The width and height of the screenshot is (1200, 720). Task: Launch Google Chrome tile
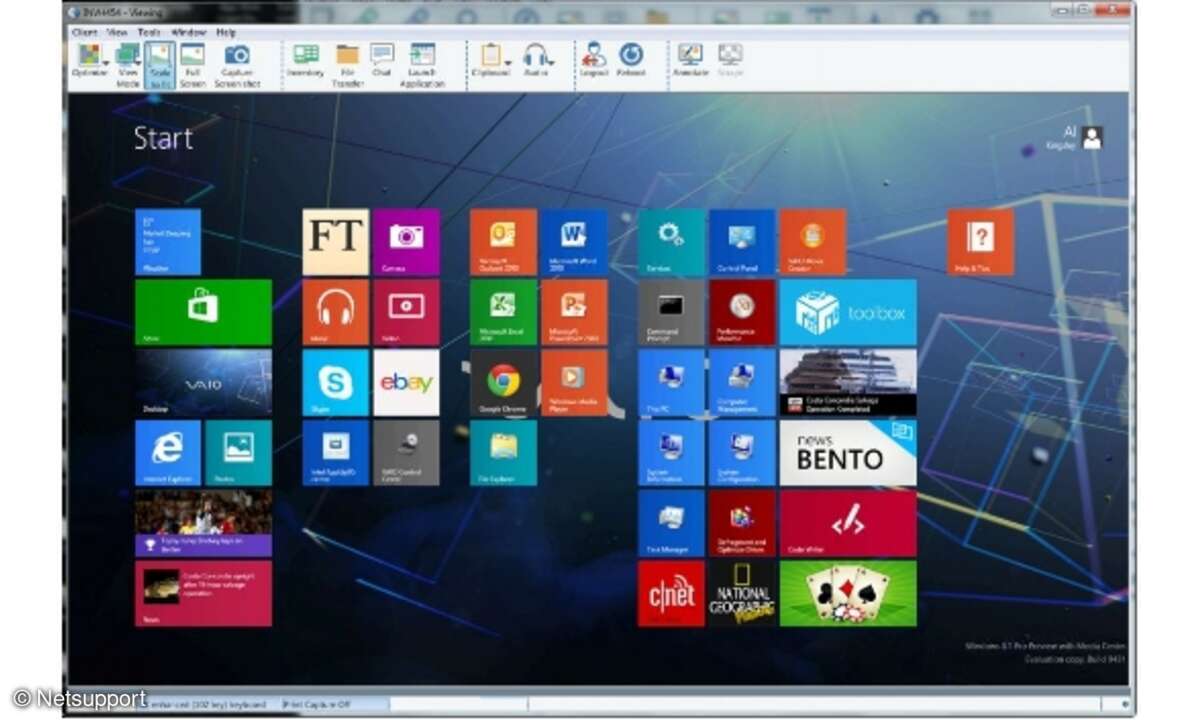coord(503,383)
